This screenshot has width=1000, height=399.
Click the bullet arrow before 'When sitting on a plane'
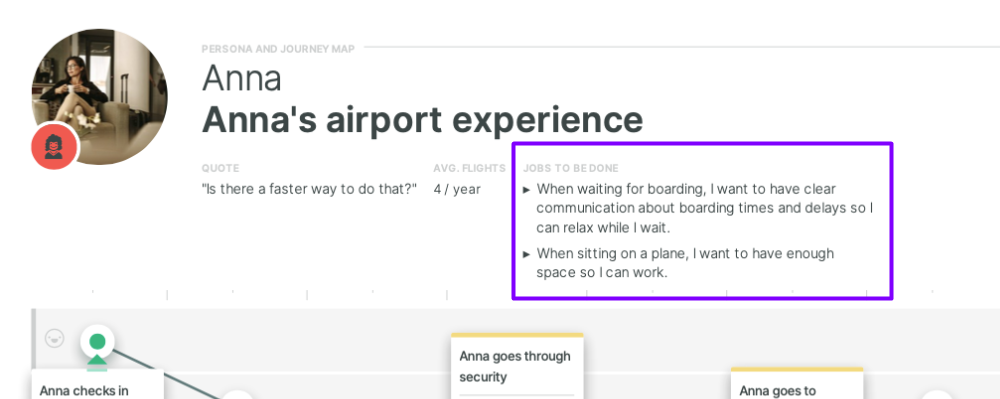[x=527, y=254]
